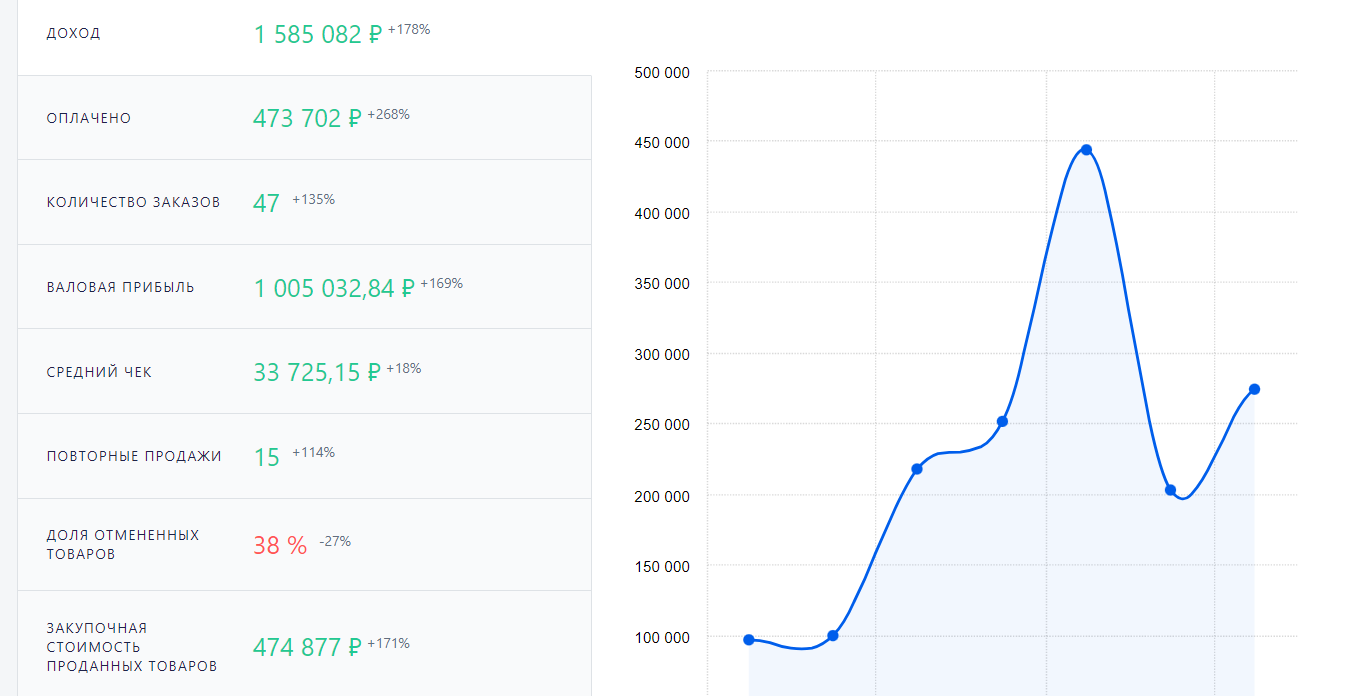
Task: Choose the Валовая прибыль row
Action: click(x=305, y=287)
